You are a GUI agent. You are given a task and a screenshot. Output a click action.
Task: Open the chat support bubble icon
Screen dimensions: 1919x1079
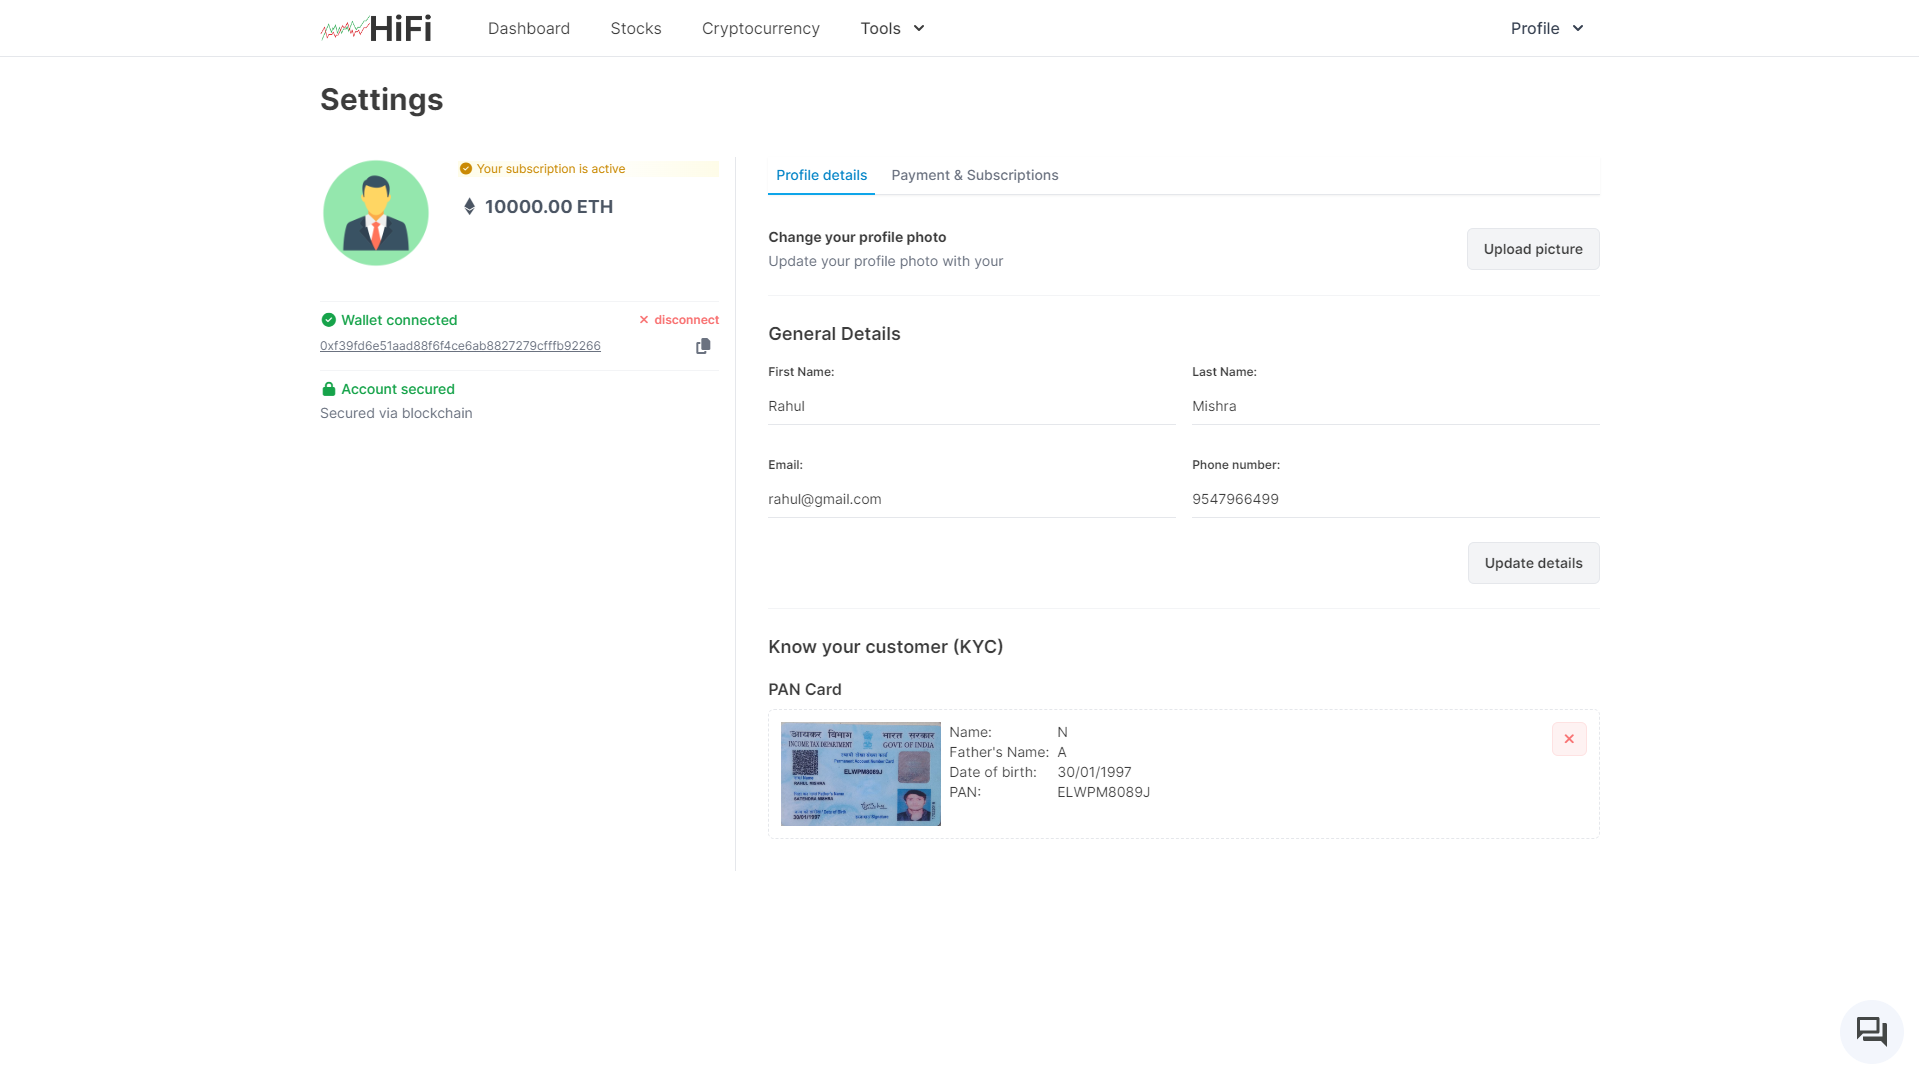pos(1871,1031)
